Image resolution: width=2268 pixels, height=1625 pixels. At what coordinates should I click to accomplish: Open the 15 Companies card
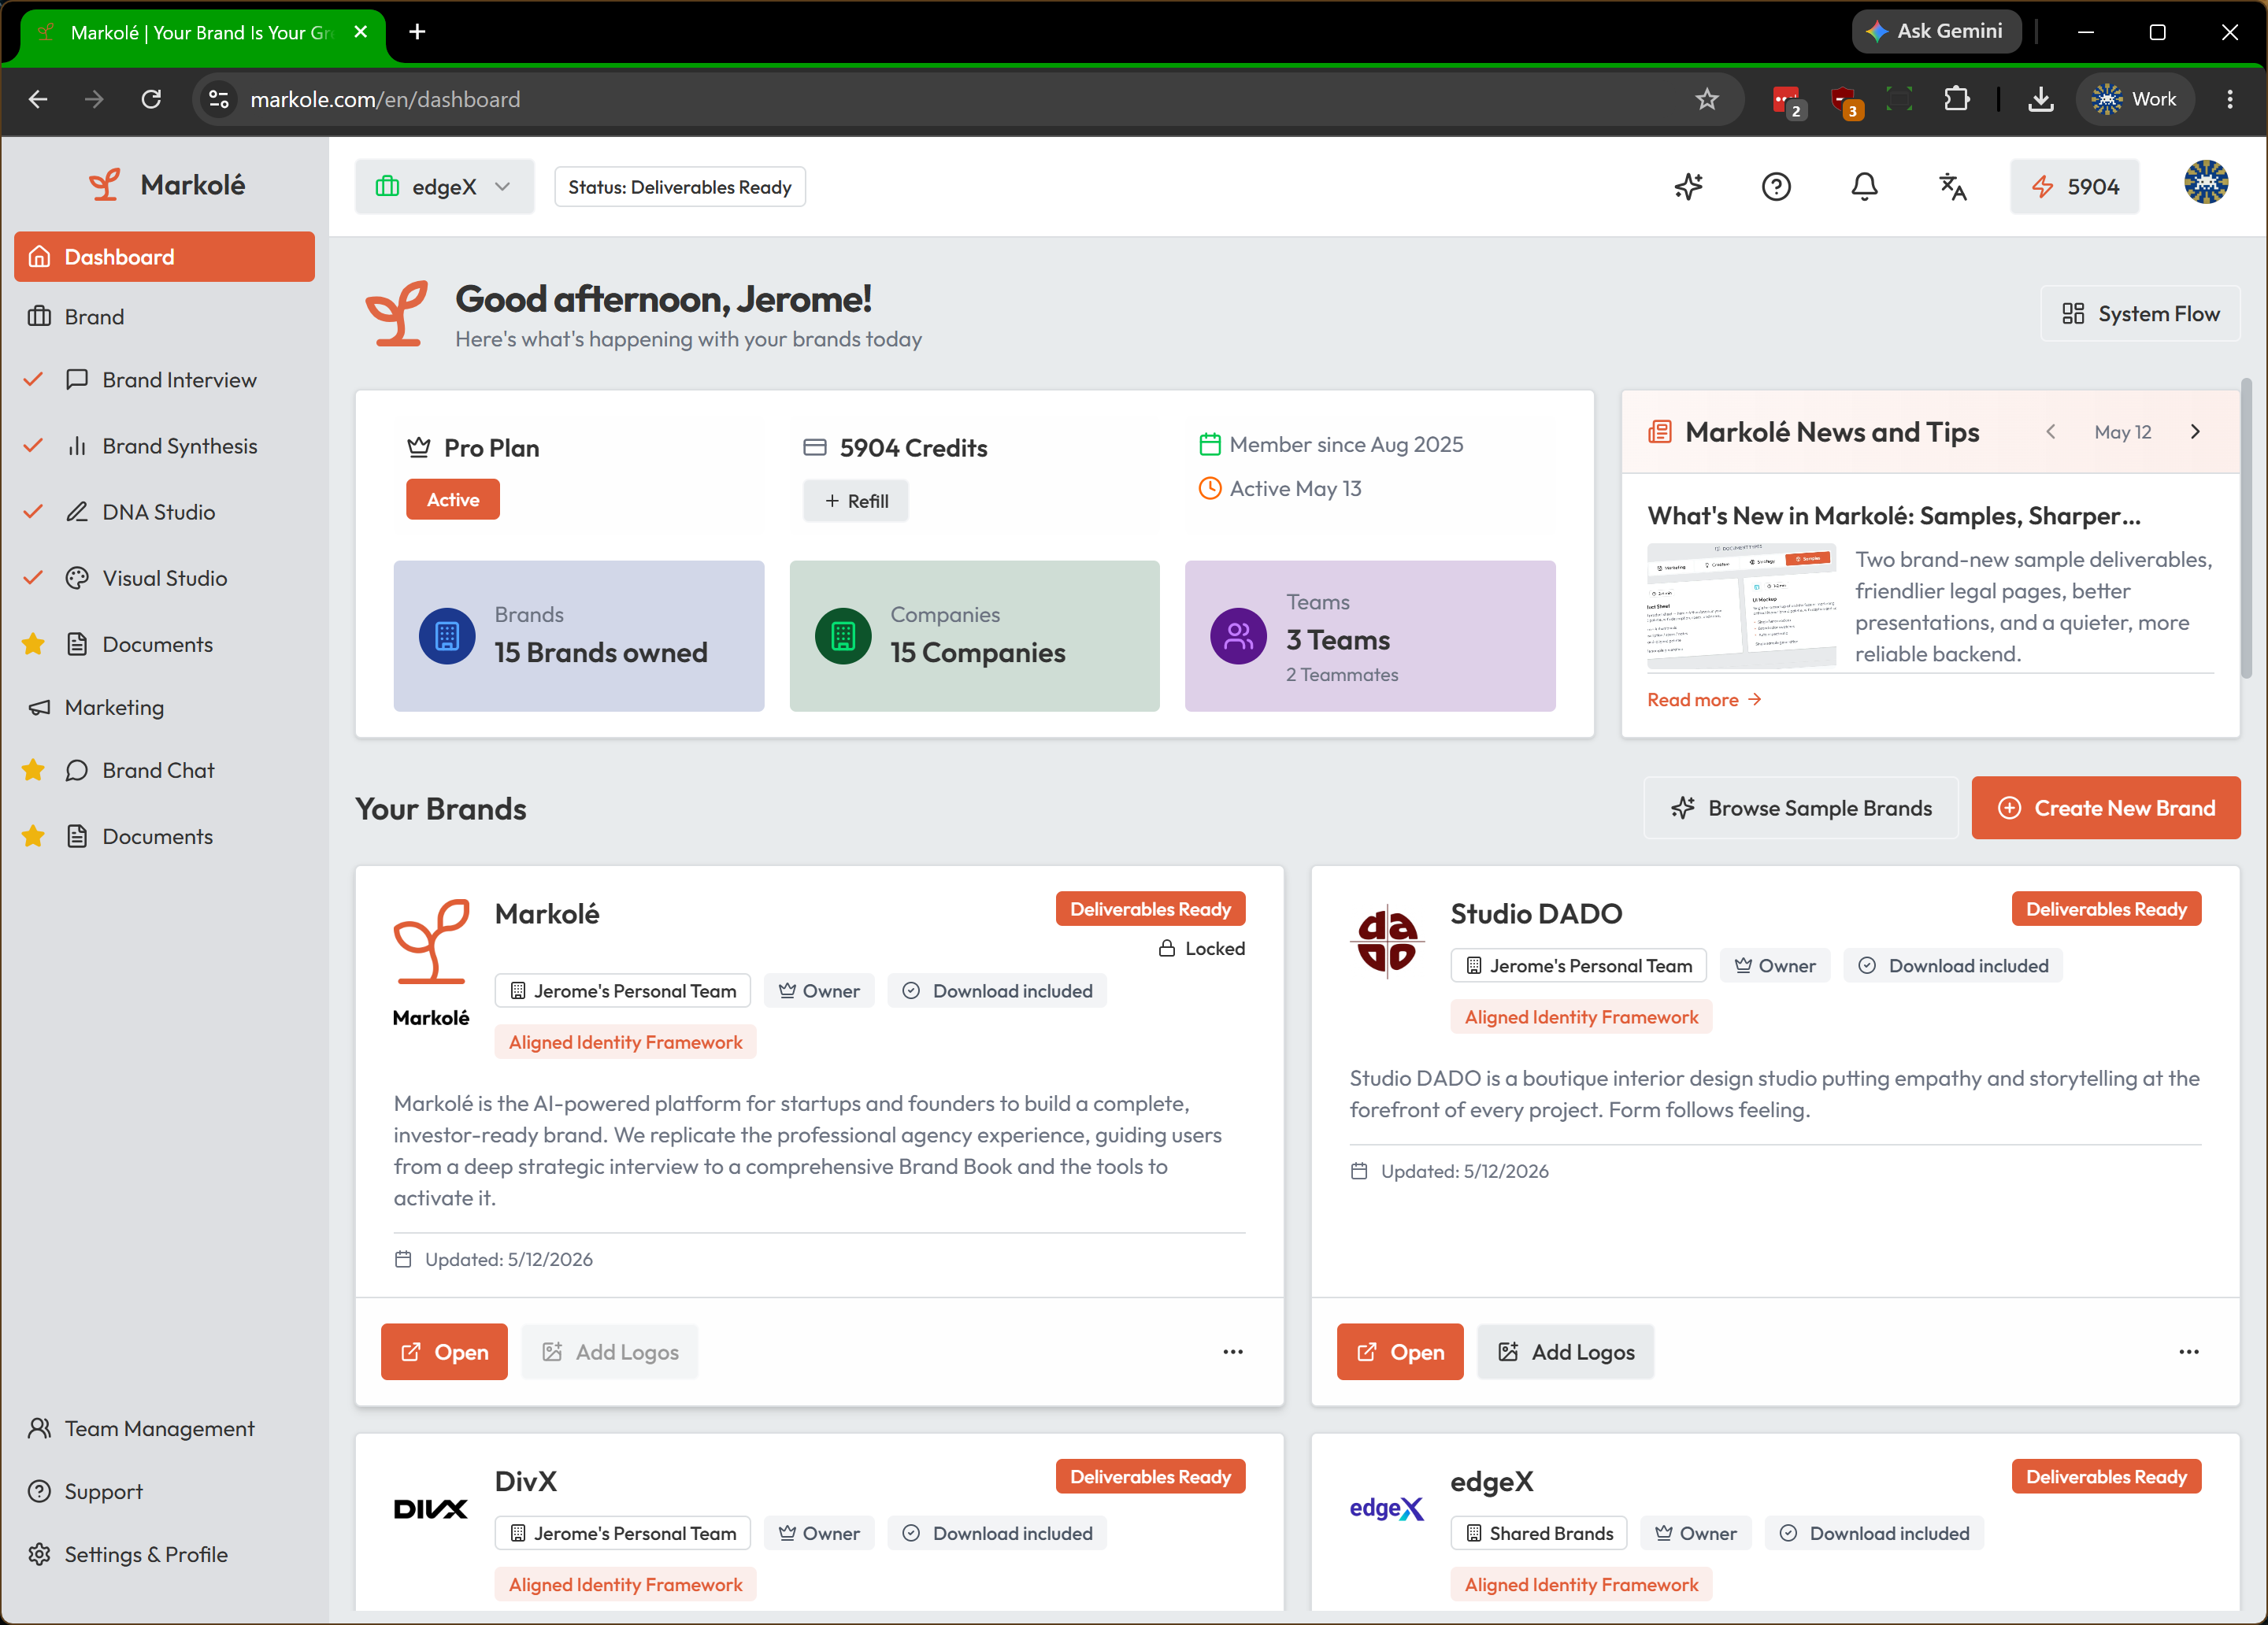(x=975, y=636)
